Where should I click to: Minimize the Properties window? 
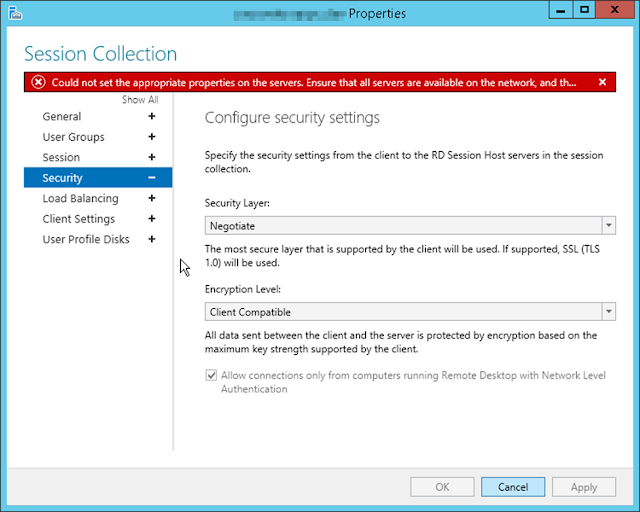click(x=561, y=10)
